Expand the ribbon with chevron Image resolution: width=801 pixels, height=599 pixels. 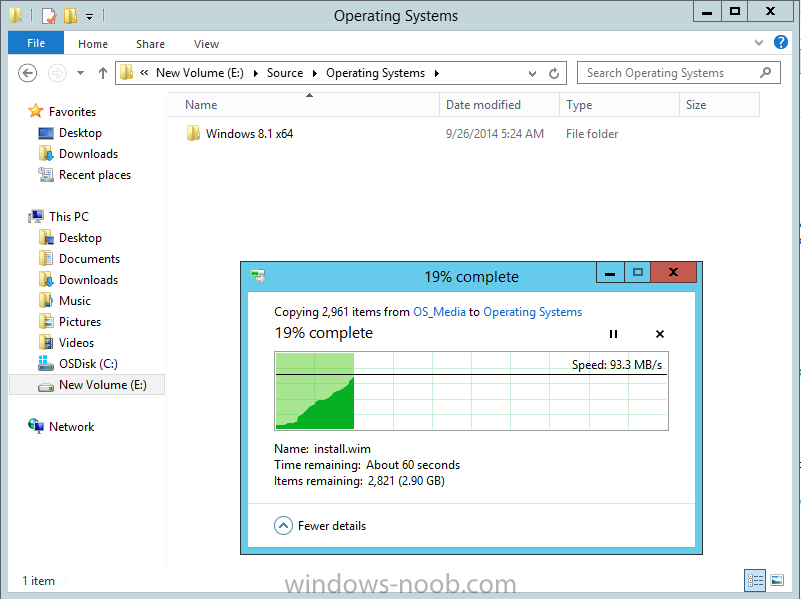click(759, 42)
